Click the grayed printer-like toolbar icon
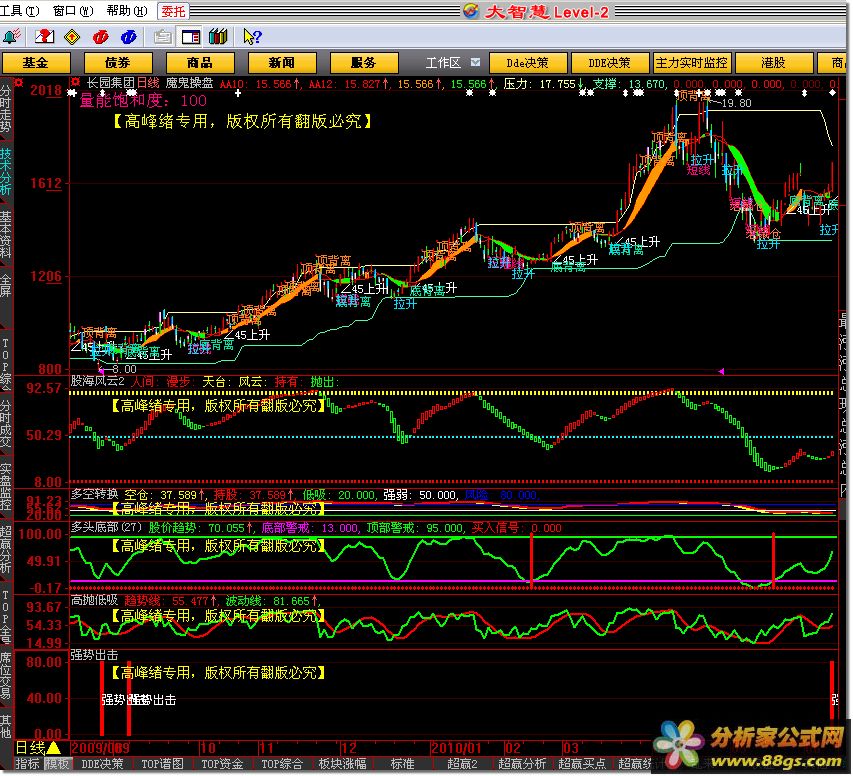This screenshot has width=853, height=776. click(162, 37)
